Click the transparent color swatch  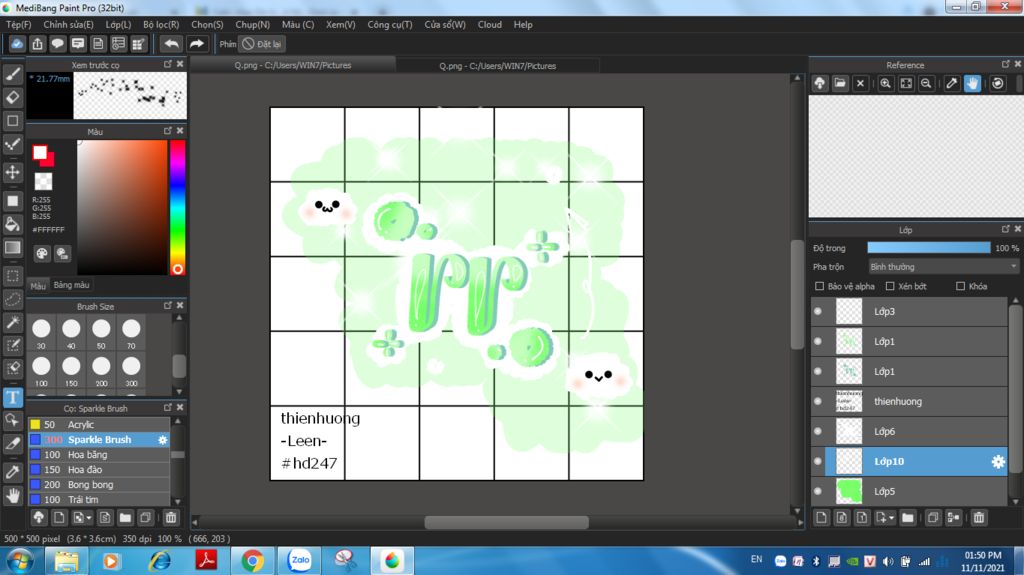43,181
